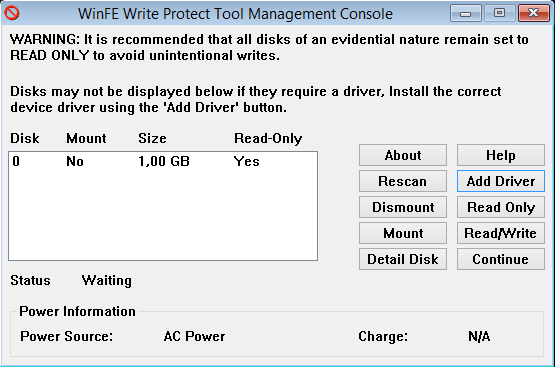Close the WinFE Write Protect Tool window
This screenshot has height=367, width=555.
tap(533, 13)
